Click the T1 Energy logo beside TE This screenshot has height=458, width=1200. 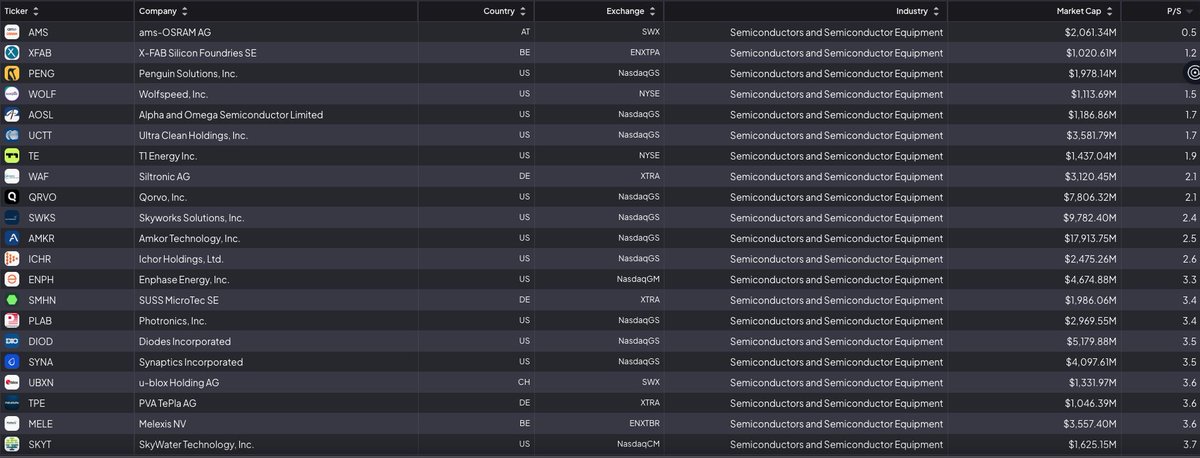[x=12, y=156]
